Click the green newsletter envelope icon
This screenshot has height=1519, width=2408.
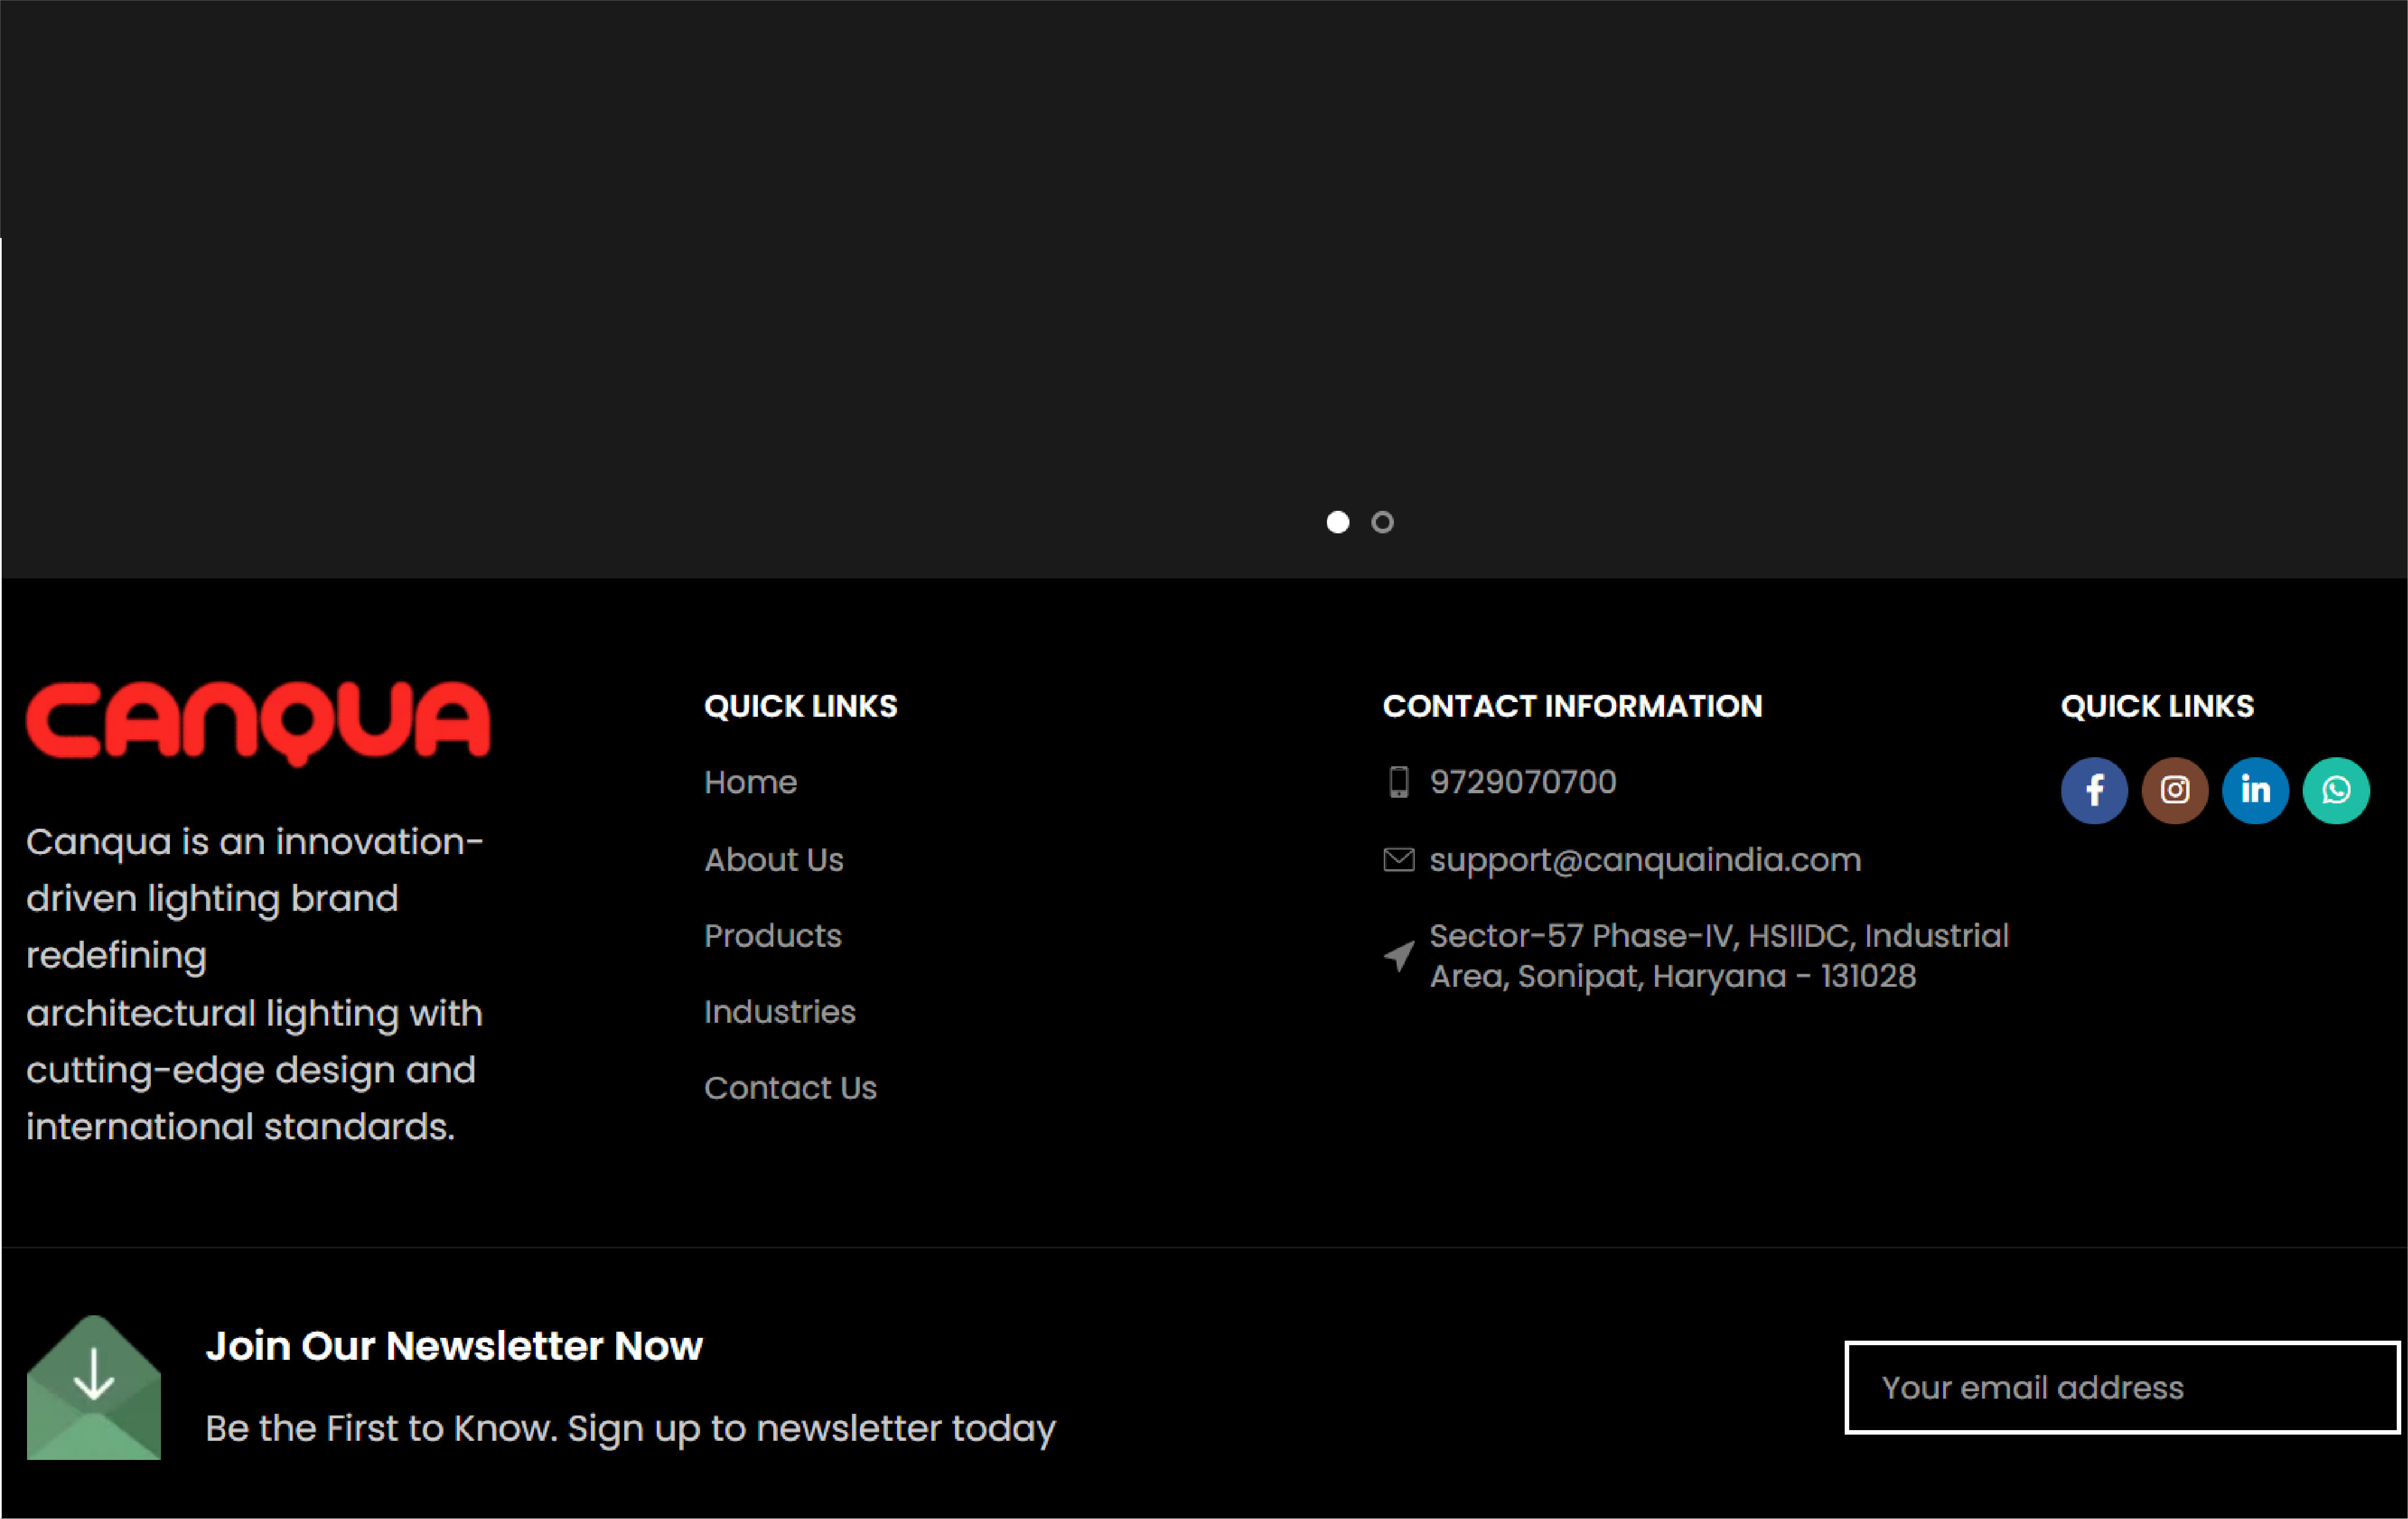94,1387
